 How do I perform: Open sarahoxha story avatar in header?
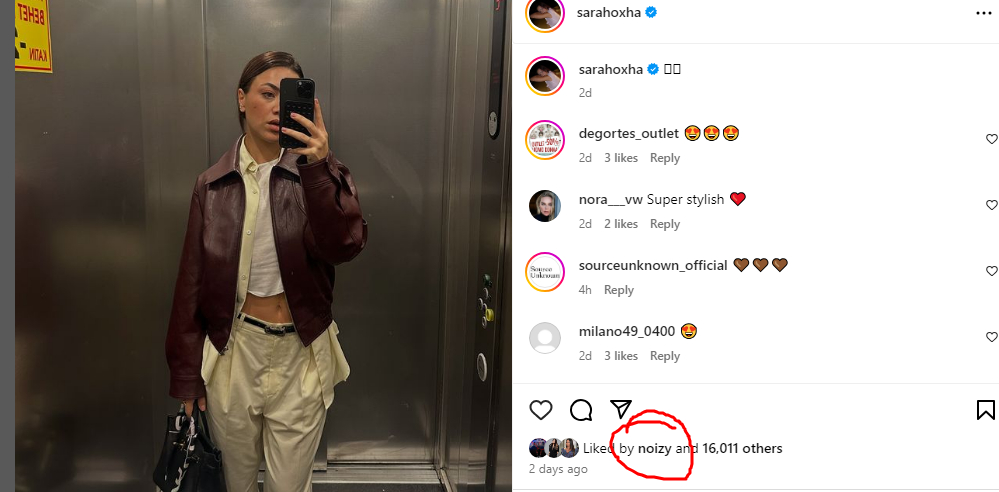click(x=545, y=14)
